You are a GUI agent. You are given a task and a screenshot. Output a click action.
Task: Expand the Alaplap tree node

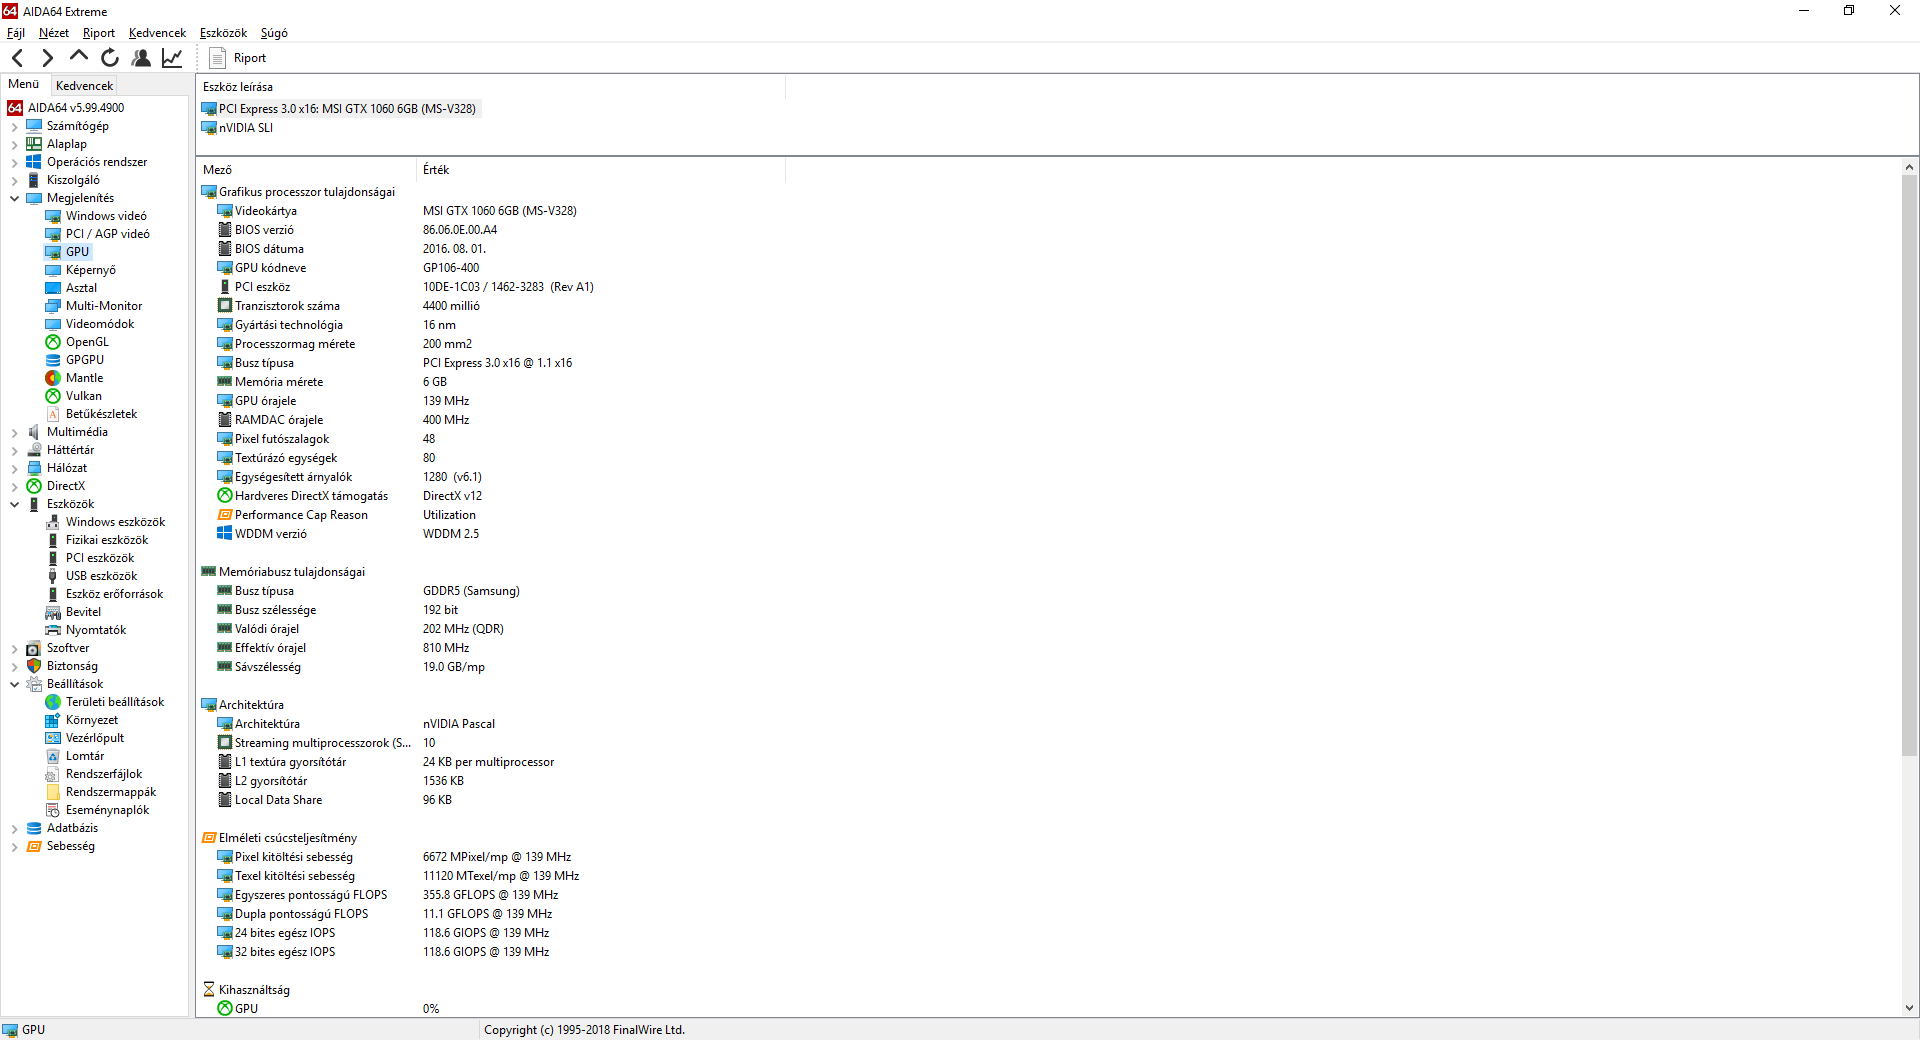click(14, 144)
